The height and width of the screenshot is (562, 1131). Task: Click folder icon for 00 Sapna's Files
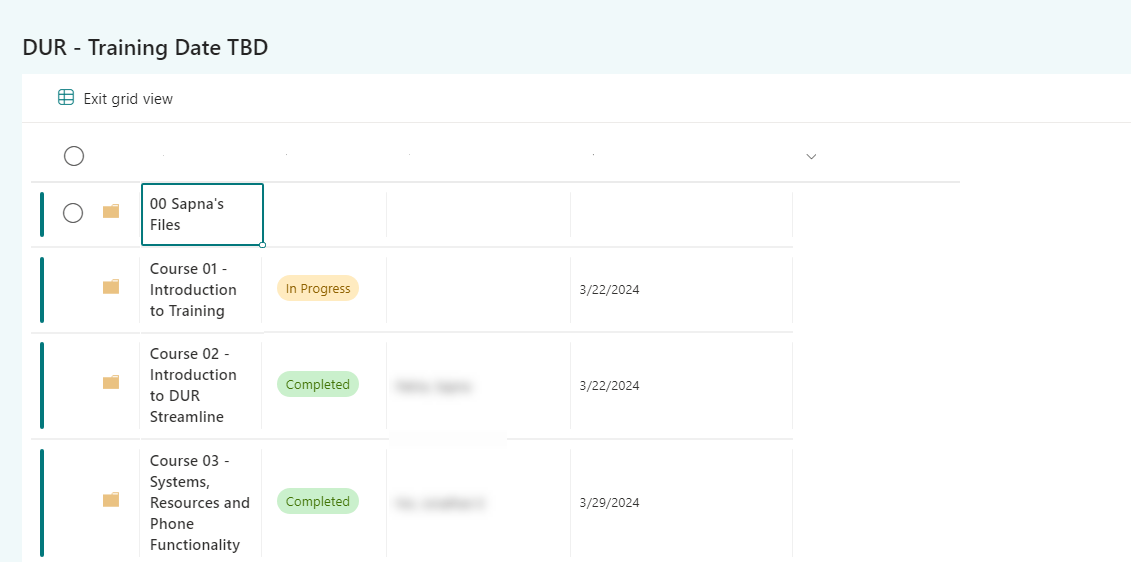tap(110, 211)
